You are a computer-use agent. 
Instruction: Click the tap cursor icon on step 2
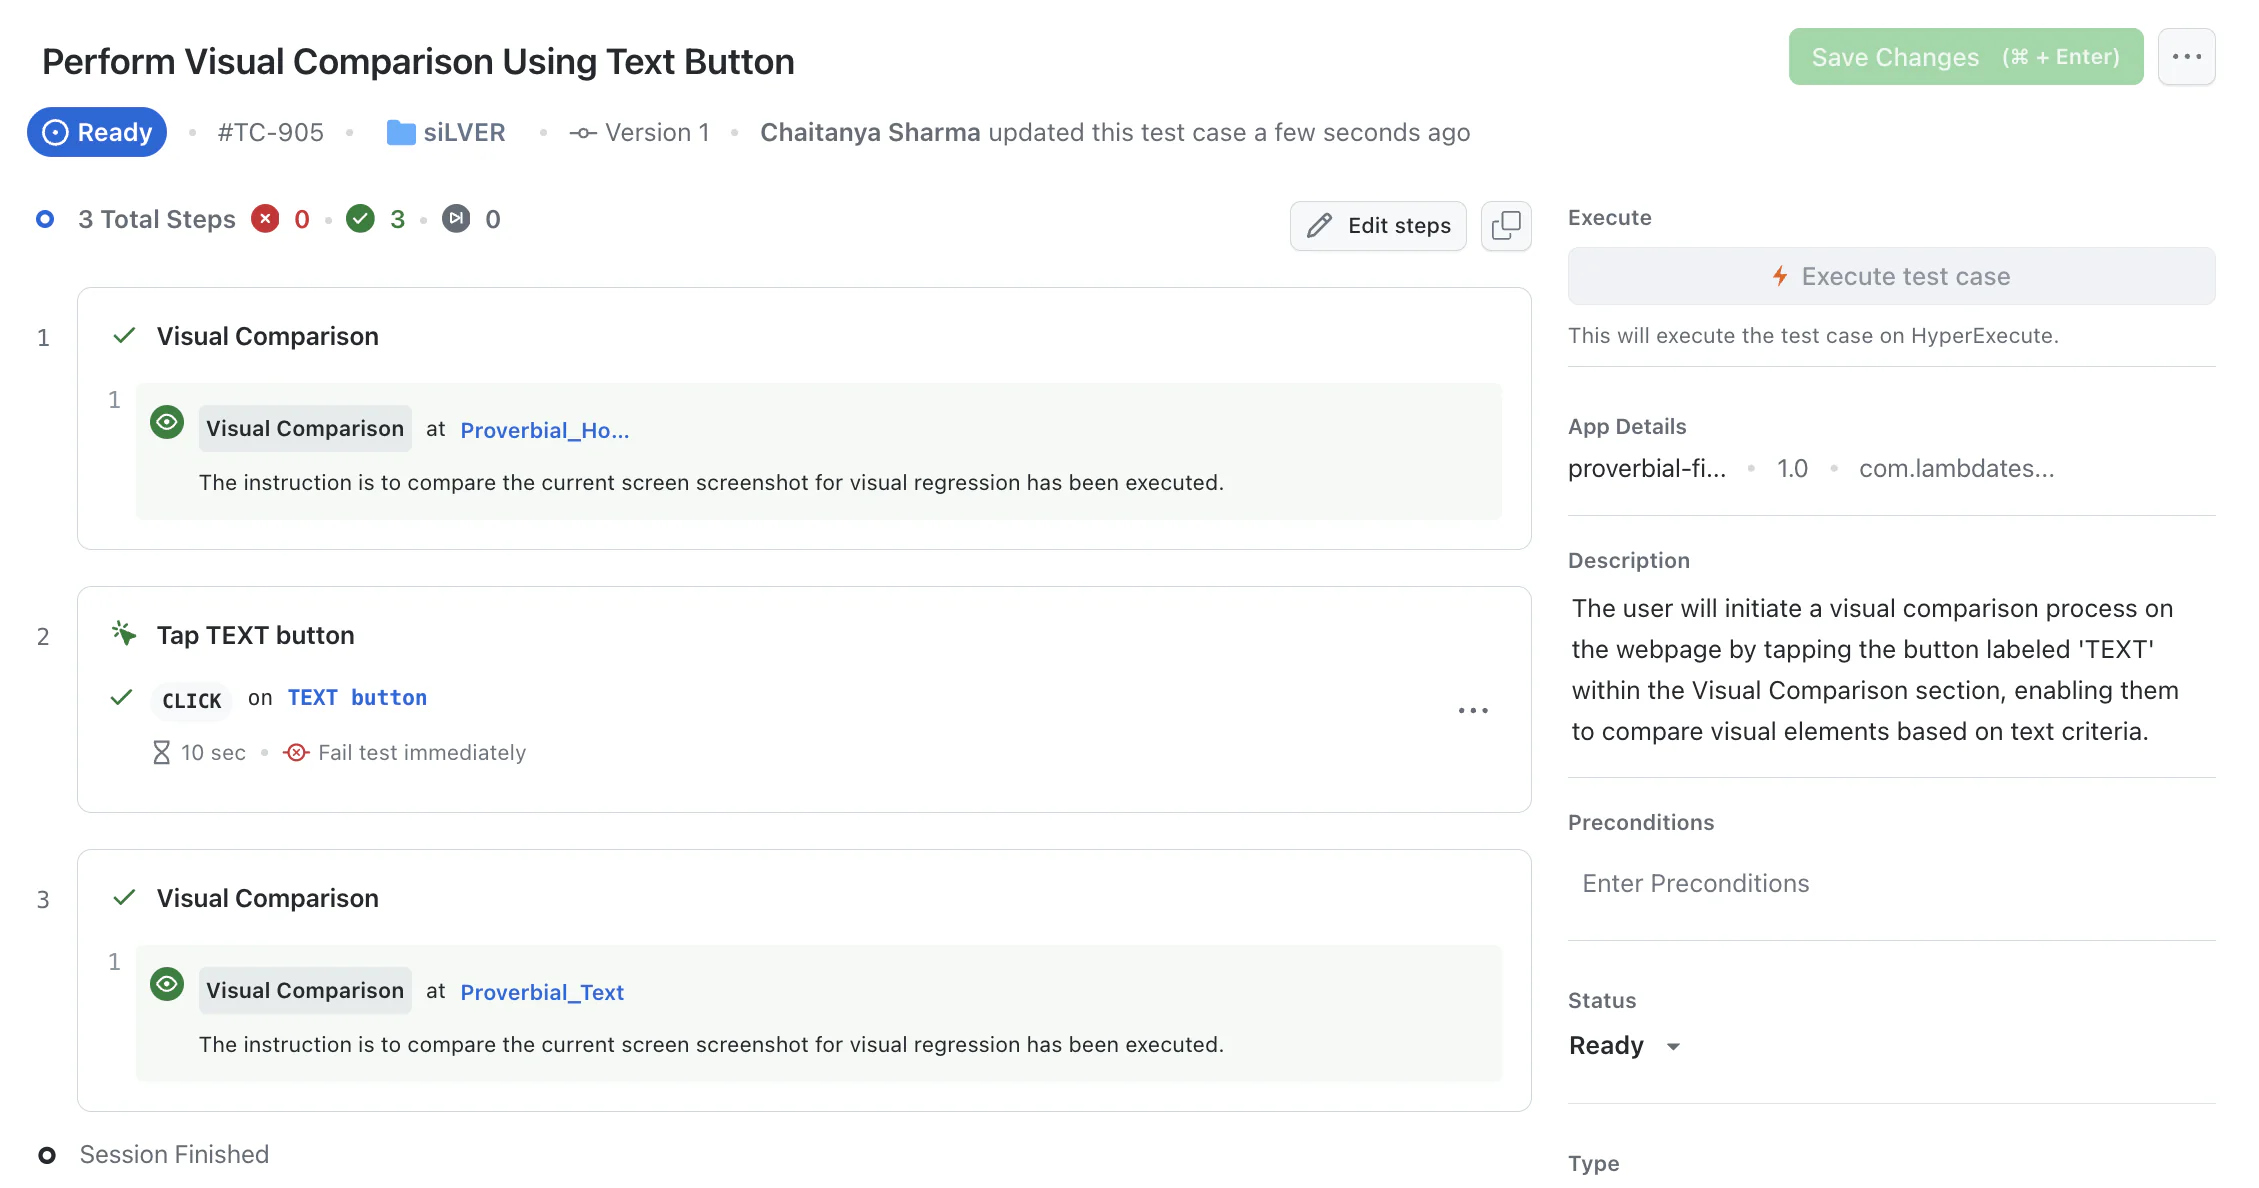[x=124, y=634]
